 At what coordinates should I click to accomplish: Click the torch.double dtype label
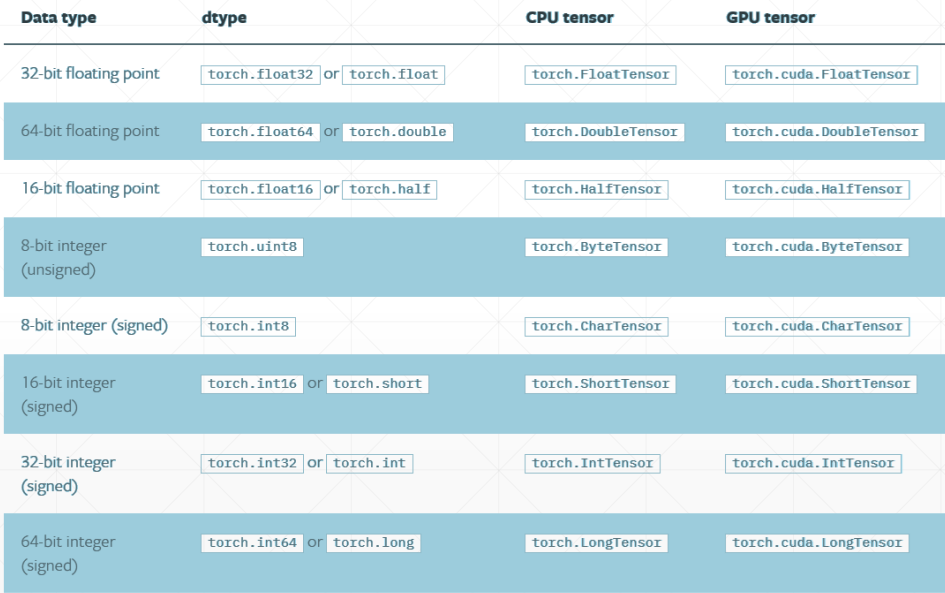coord(397,132)
